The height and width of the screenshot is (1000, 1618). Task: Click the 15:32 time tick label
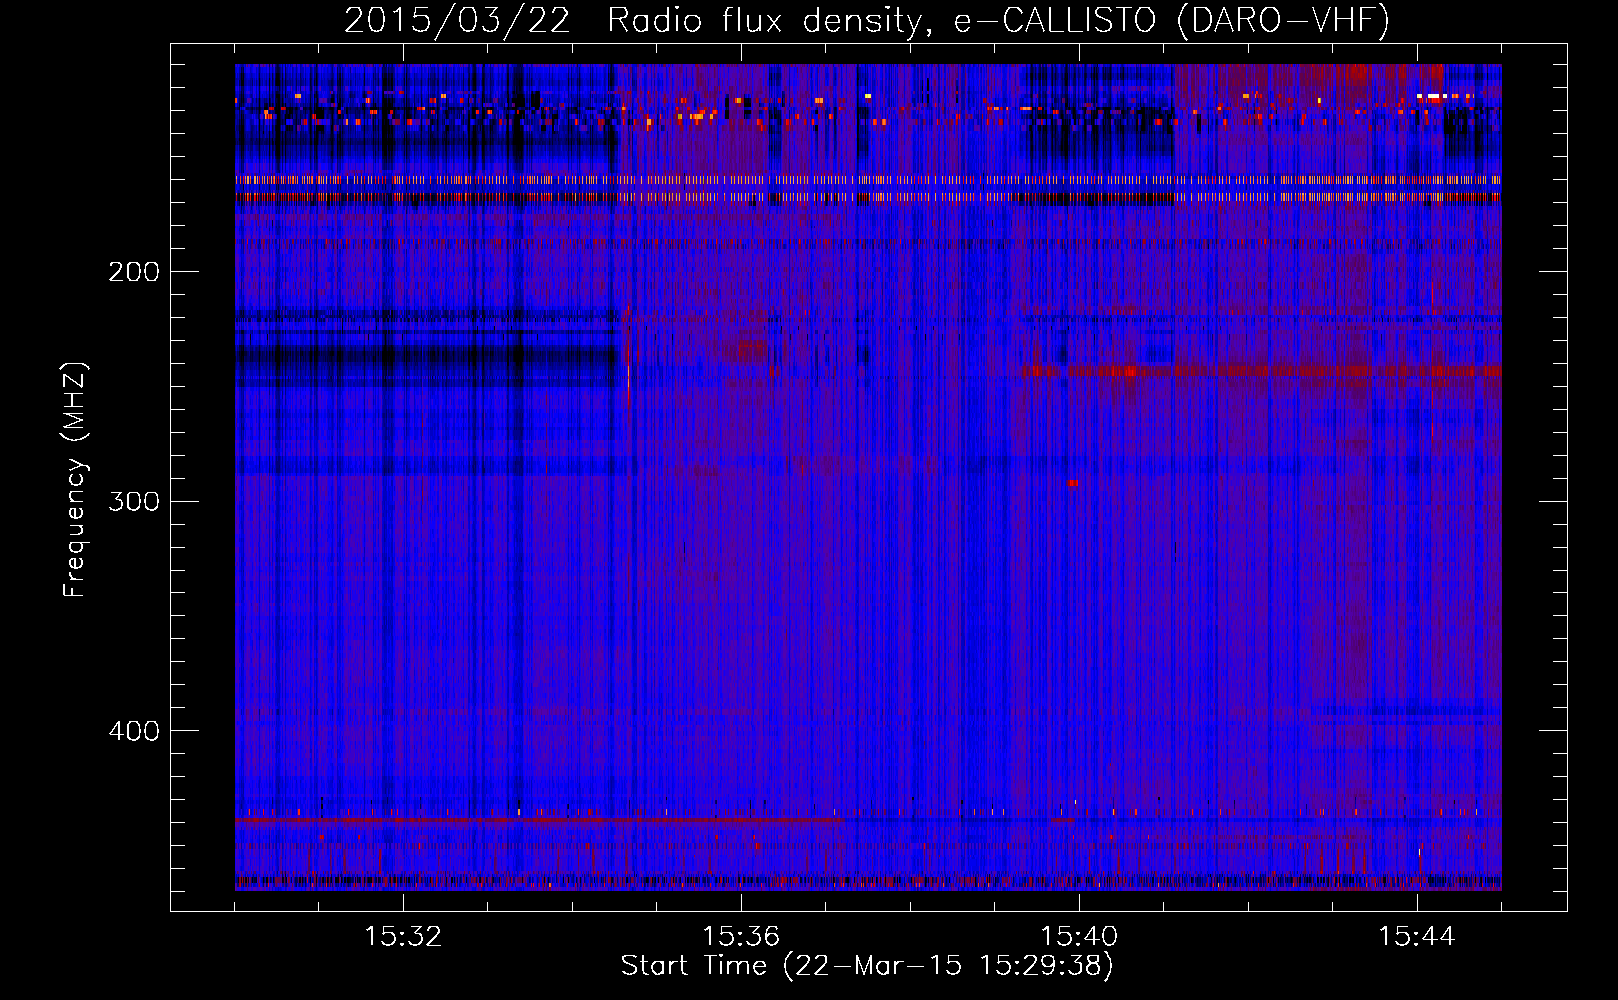[403, 937]
